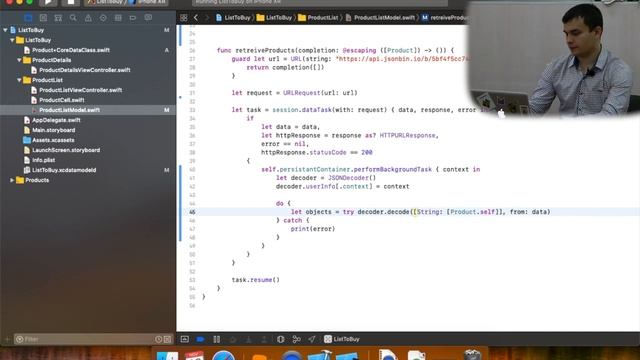Open ProductCell.swift file
Image resolution: width=640 pixels, height=360 pixels.
point(62,100)
